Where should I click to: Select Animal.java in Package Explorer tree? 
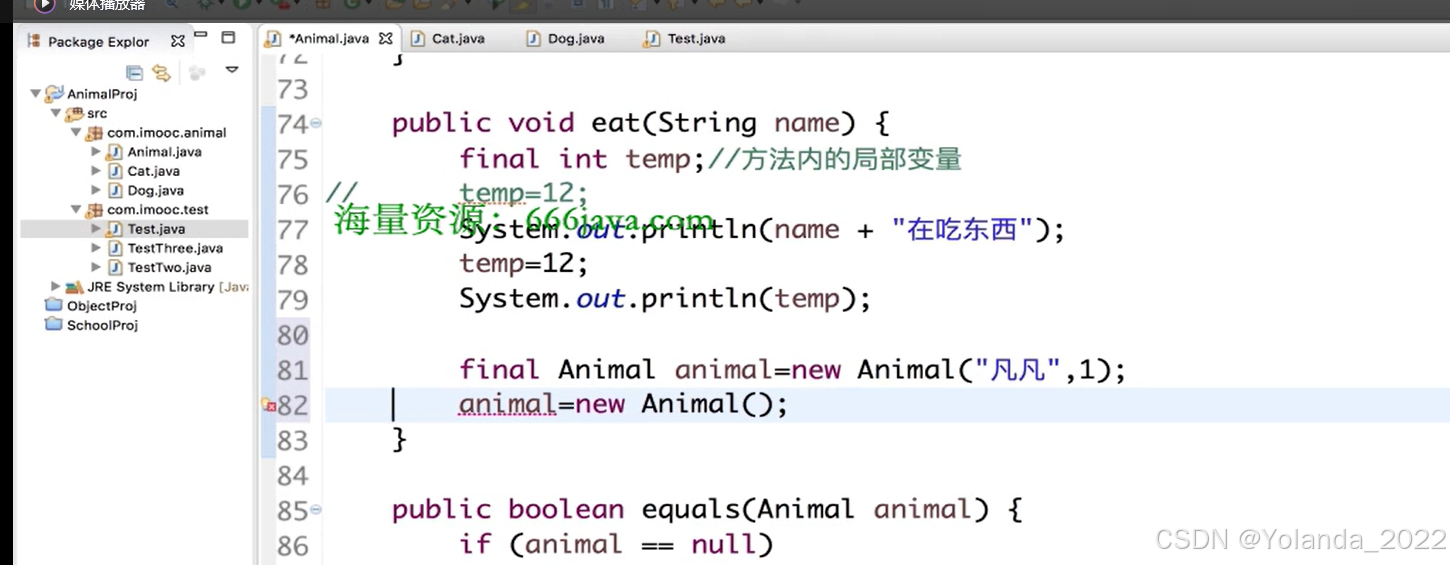click(x=164, y=152)
